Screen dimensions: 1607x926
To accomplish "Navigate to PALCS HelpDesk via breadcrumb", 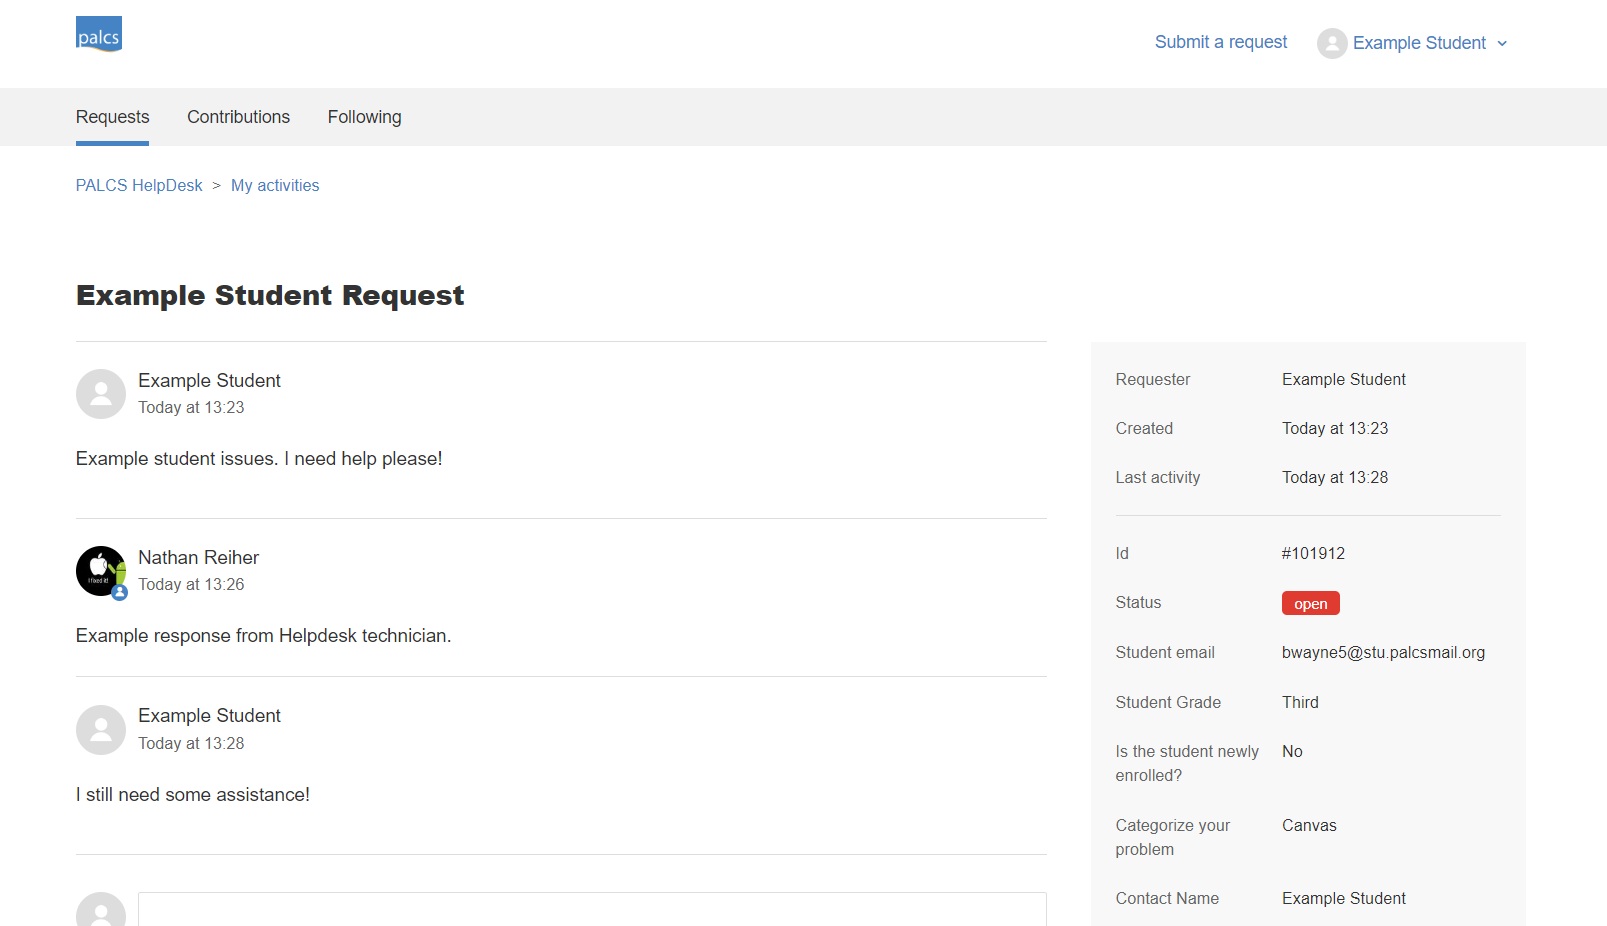I will [x=138, y=185].
